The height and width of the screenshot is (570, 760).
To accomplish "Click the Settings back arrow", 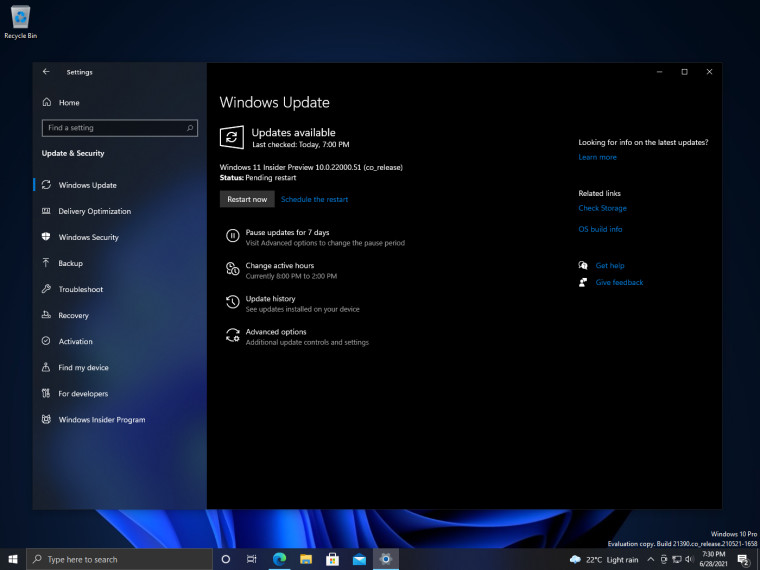I will [46, 72].
